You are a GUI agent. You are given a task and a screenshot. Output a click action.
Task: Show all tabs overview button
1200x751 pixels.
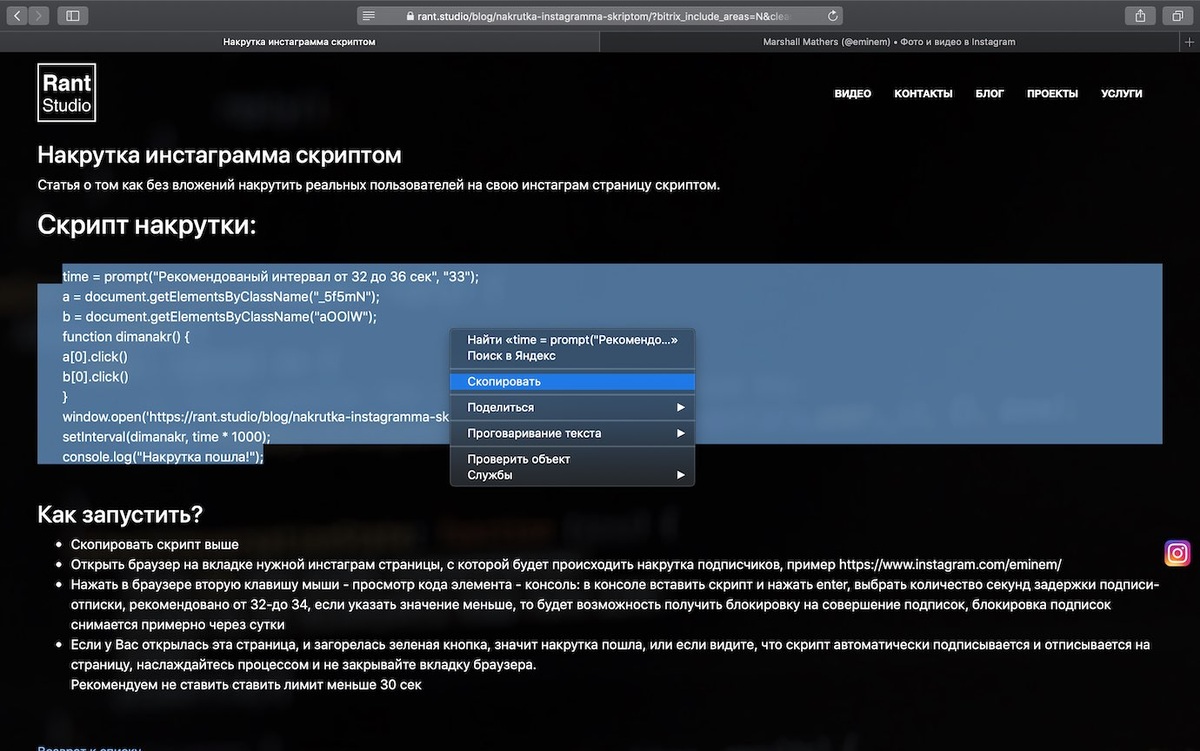1178,16
